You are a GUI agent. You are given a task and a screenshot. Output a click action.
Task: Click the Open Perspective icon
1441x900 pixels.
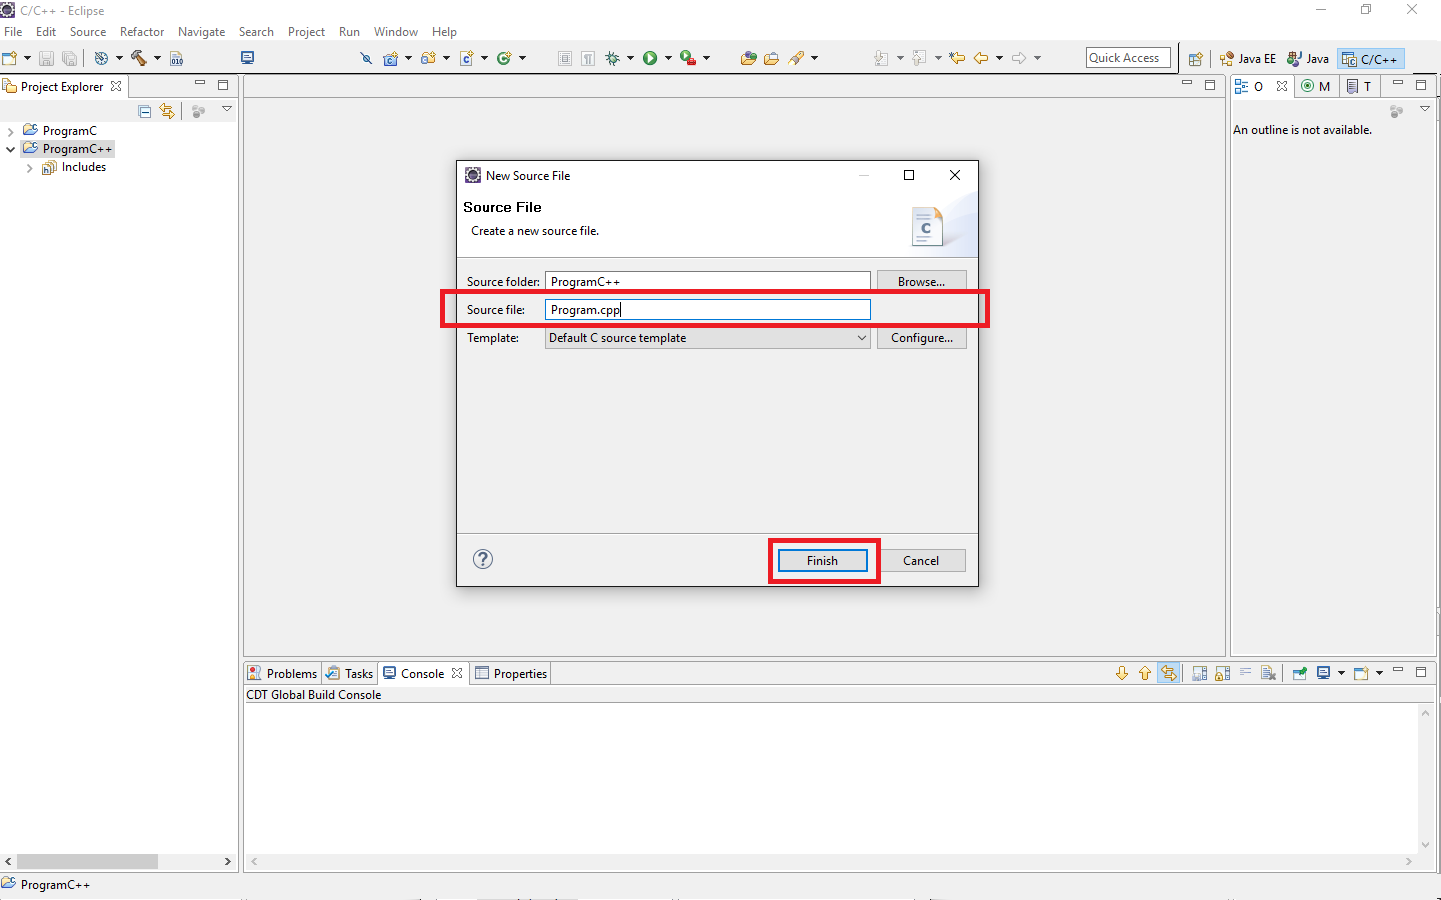point(1196,58)
